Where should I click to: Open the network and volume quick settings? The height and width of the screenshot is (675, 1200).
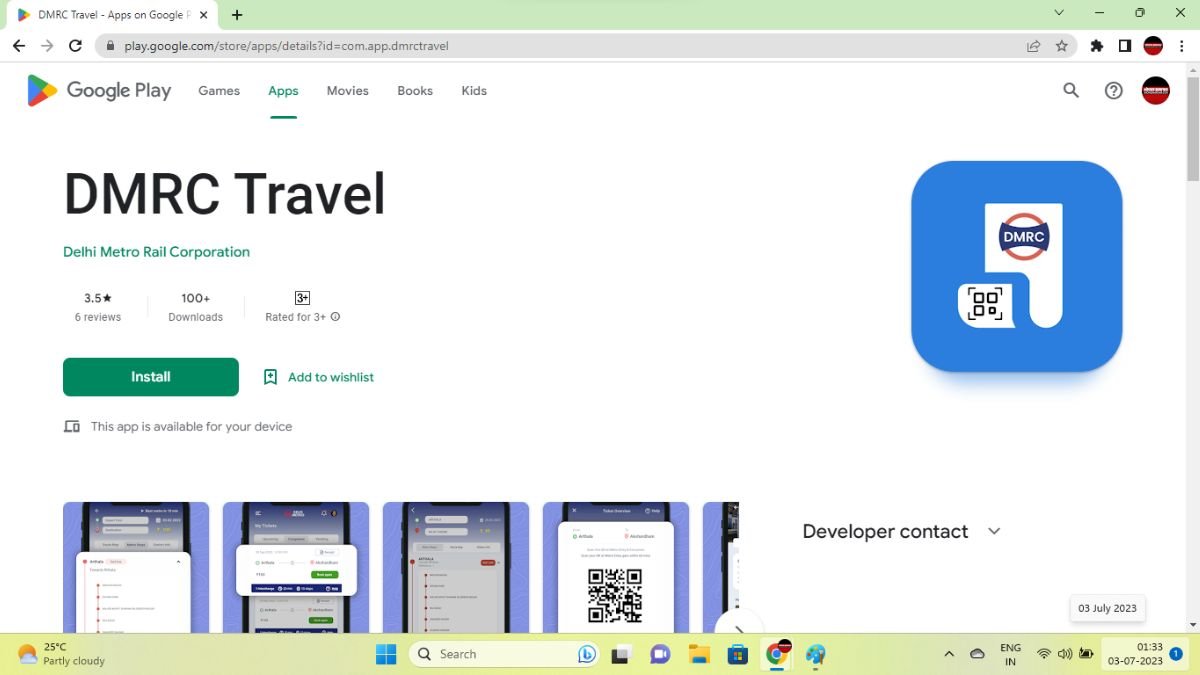click(x=1064, y=654)
